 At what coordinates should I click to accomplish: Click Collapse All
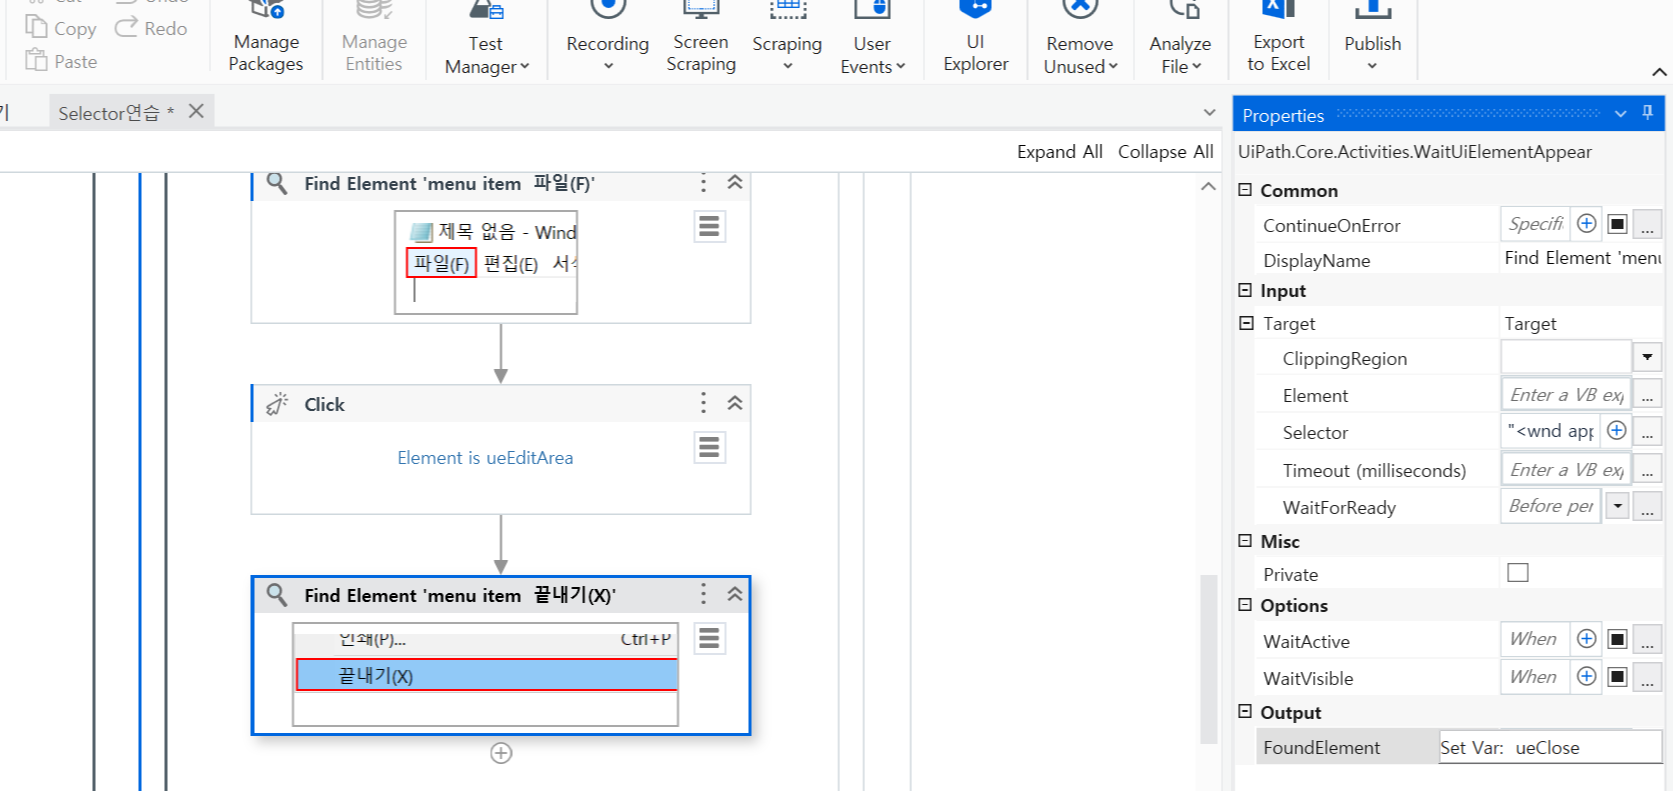click(1165, 152)
